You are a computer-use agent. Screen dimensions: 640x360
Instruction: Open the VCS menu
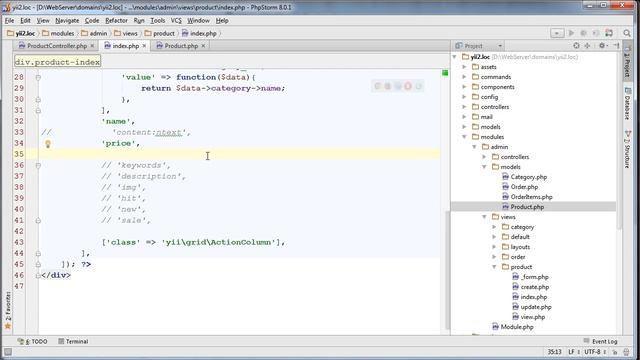176,20
